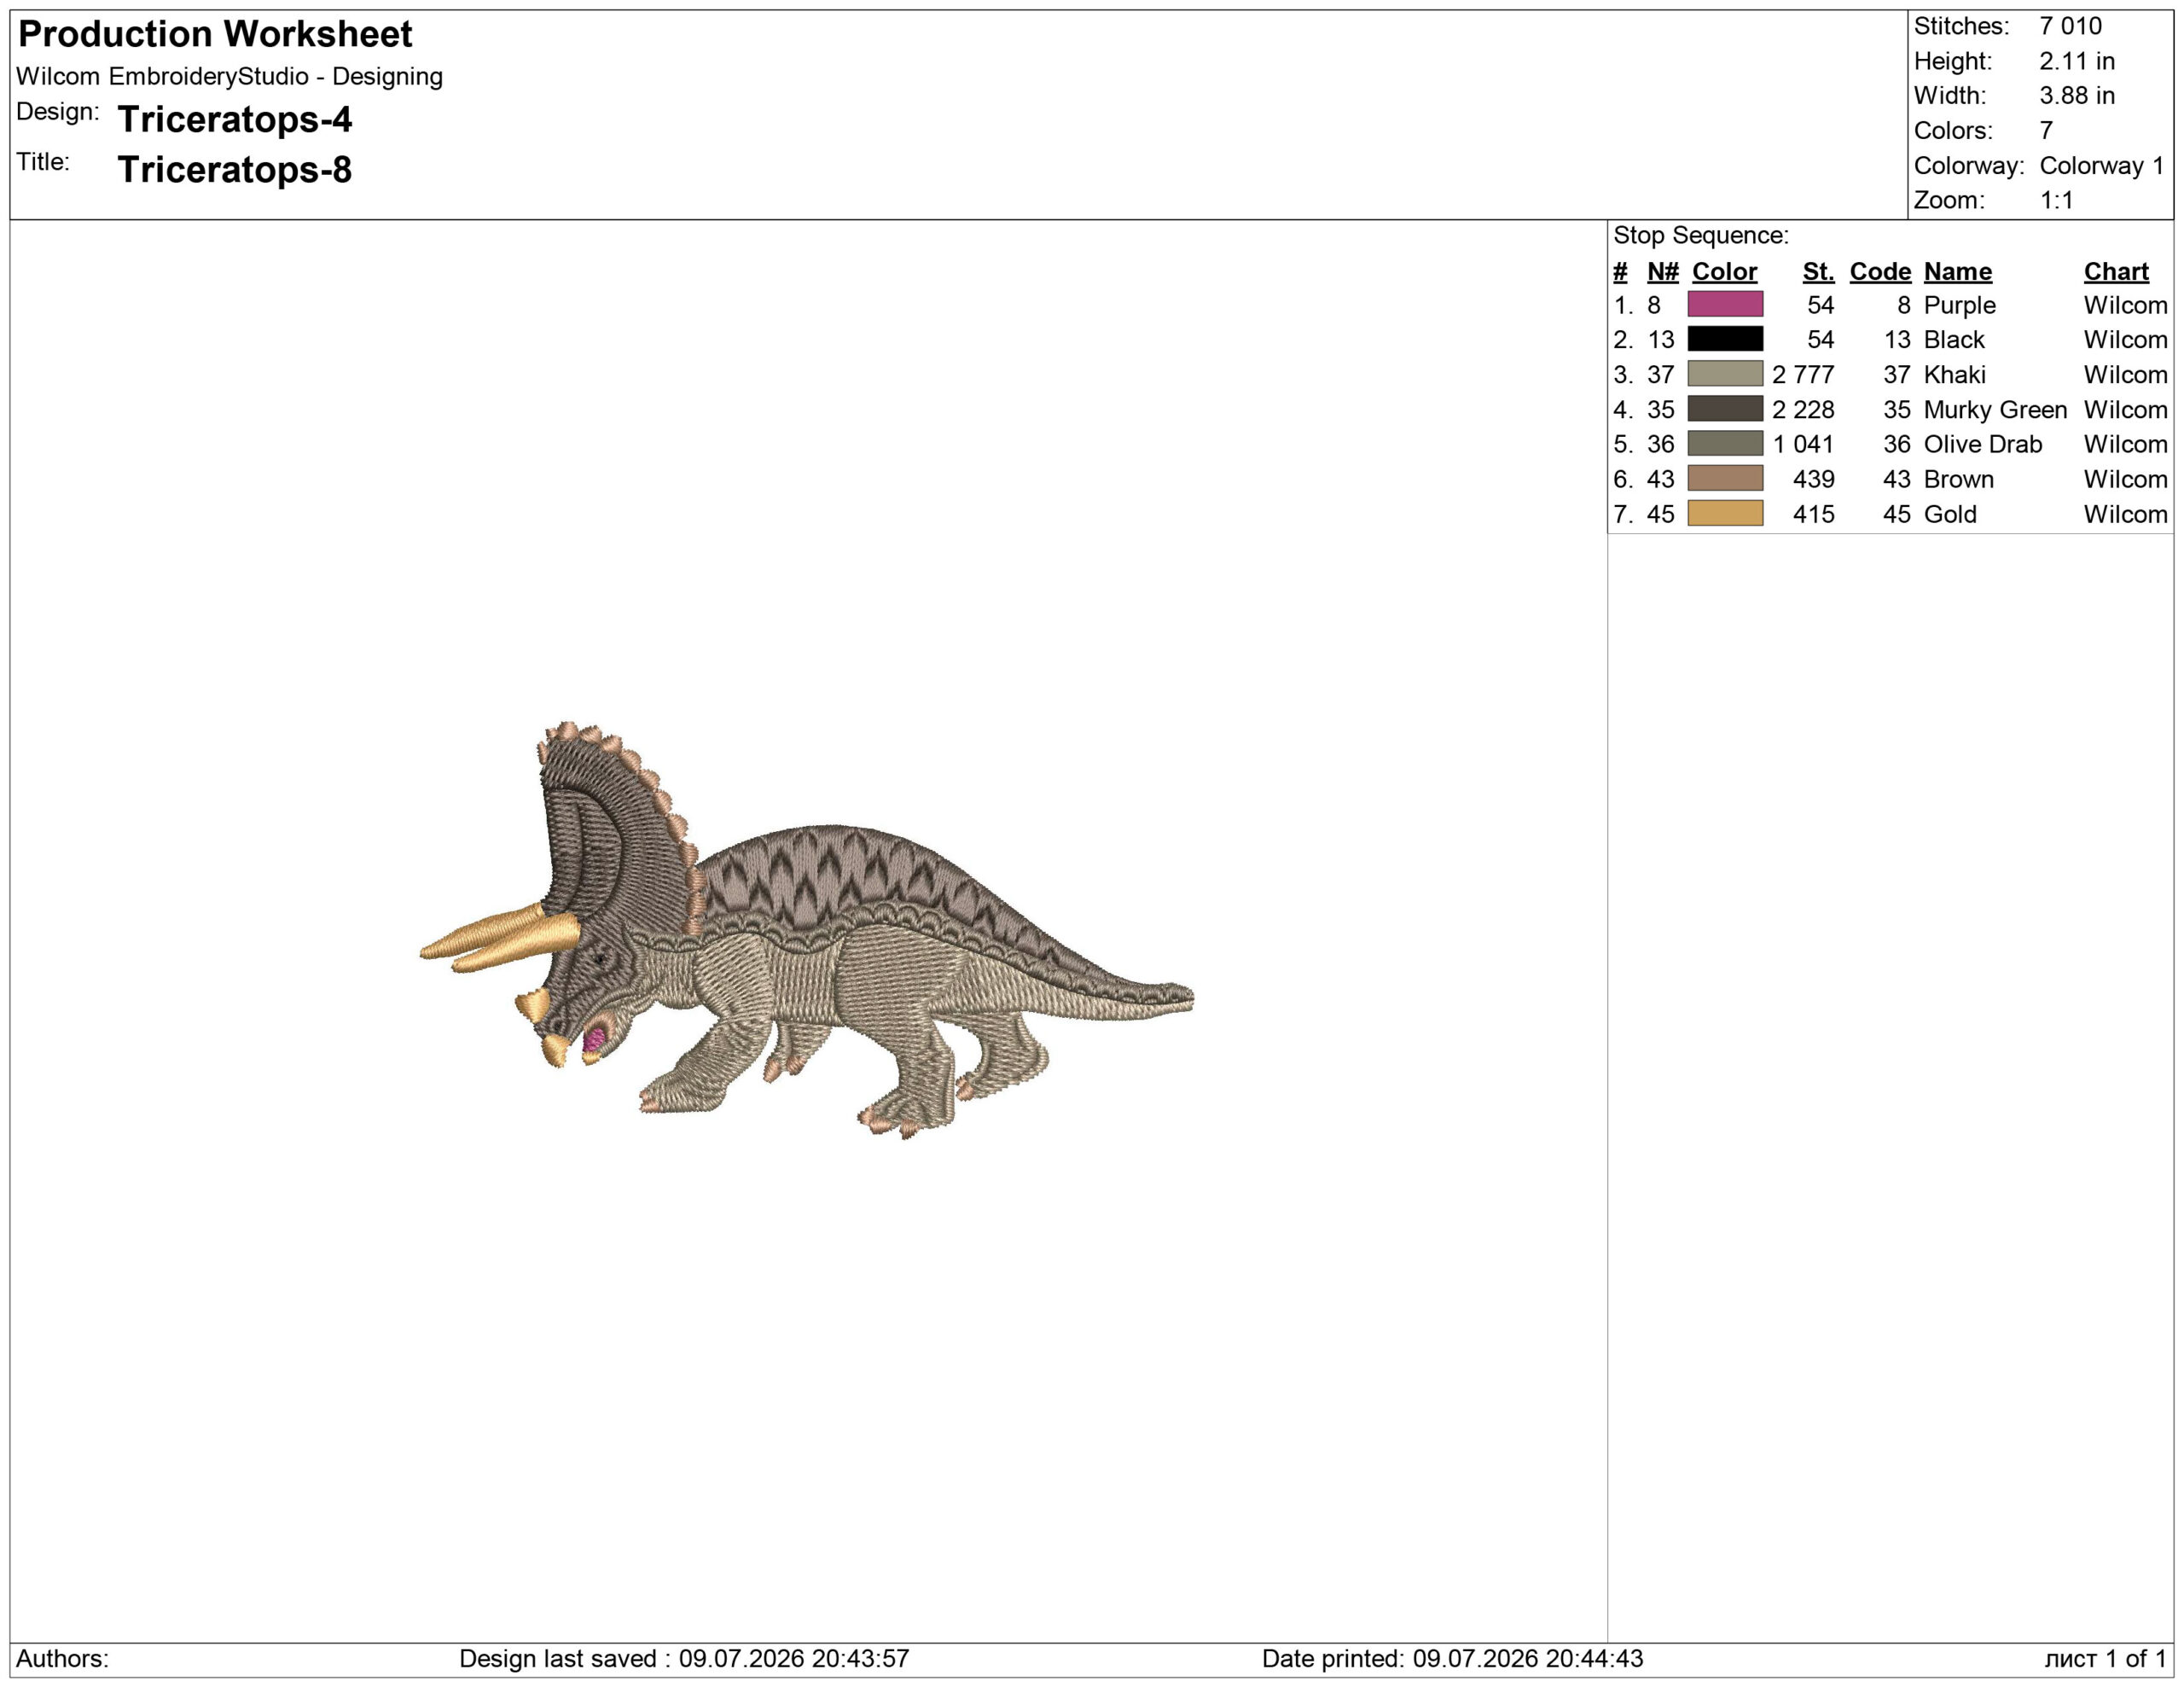Select the design name 'Triceratops-4'

click(235, 119)
